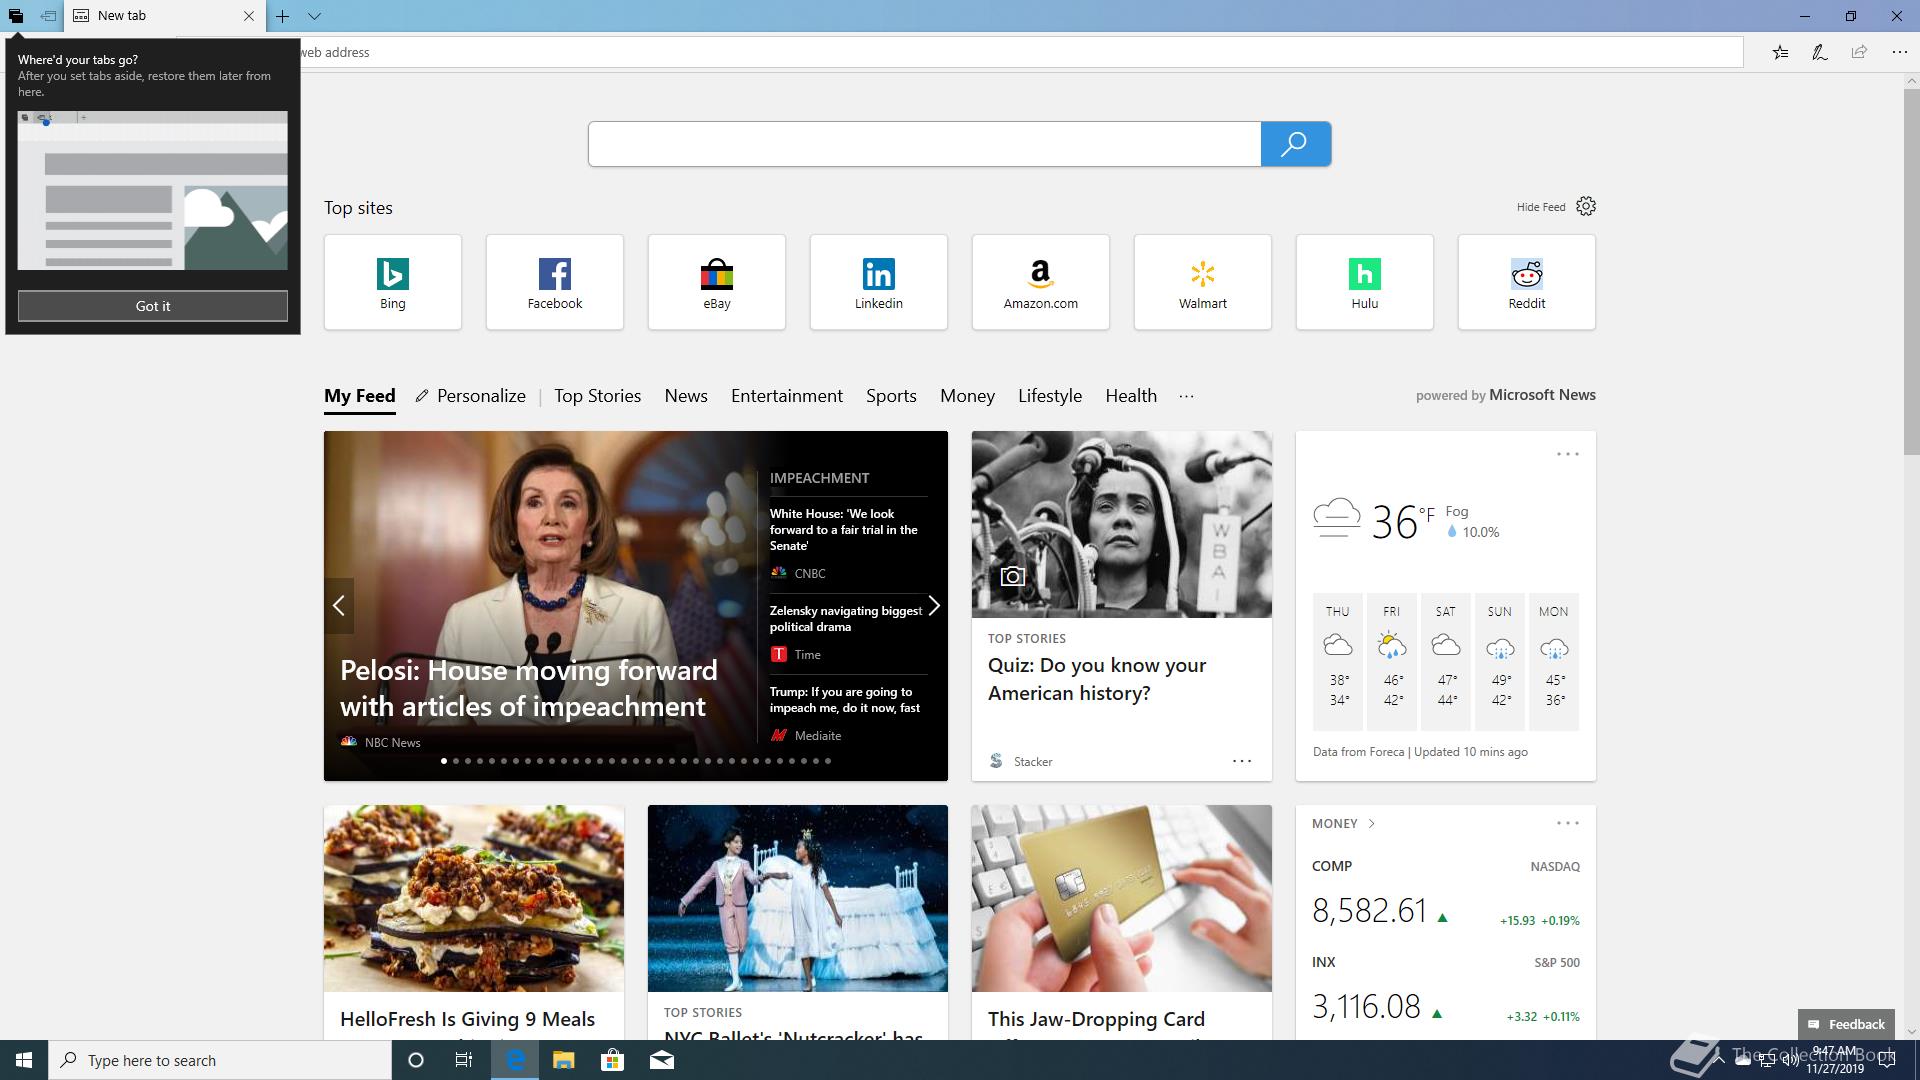Open the Hulu top site tile

[x=1365, y=282]
